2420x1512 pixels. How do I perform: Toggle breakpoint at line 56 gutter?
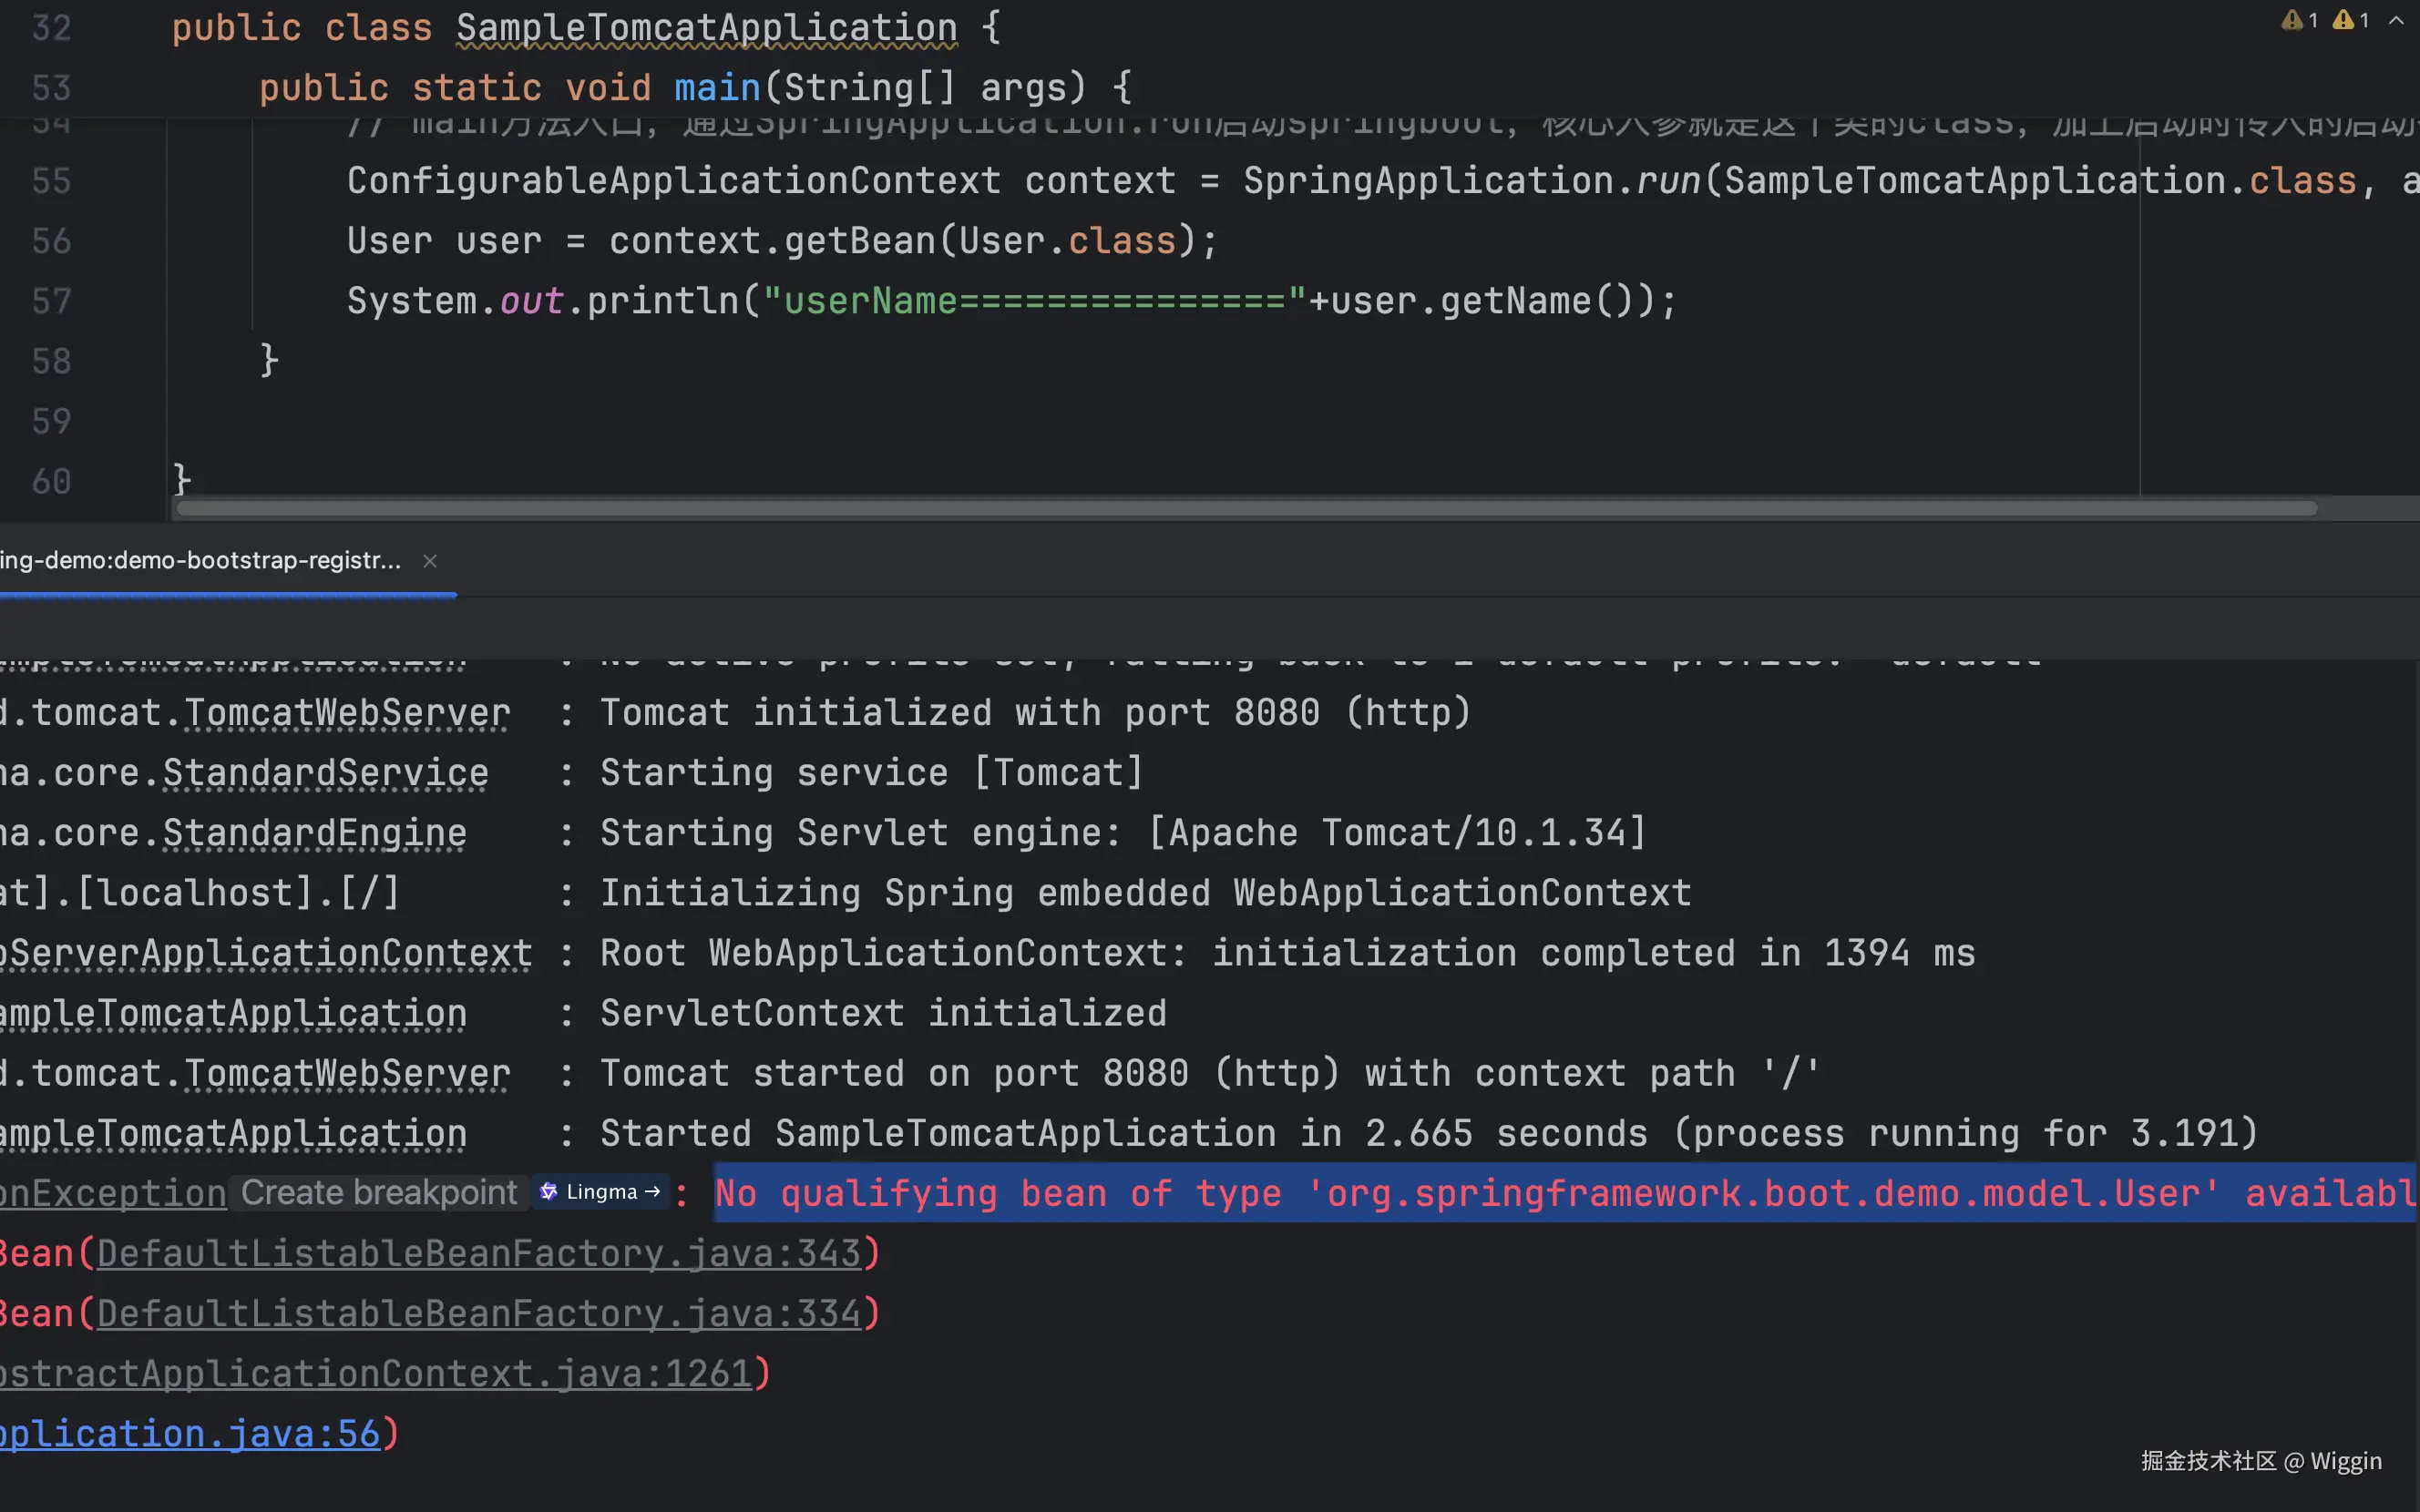pyautogui.click(x=51, y=241)
